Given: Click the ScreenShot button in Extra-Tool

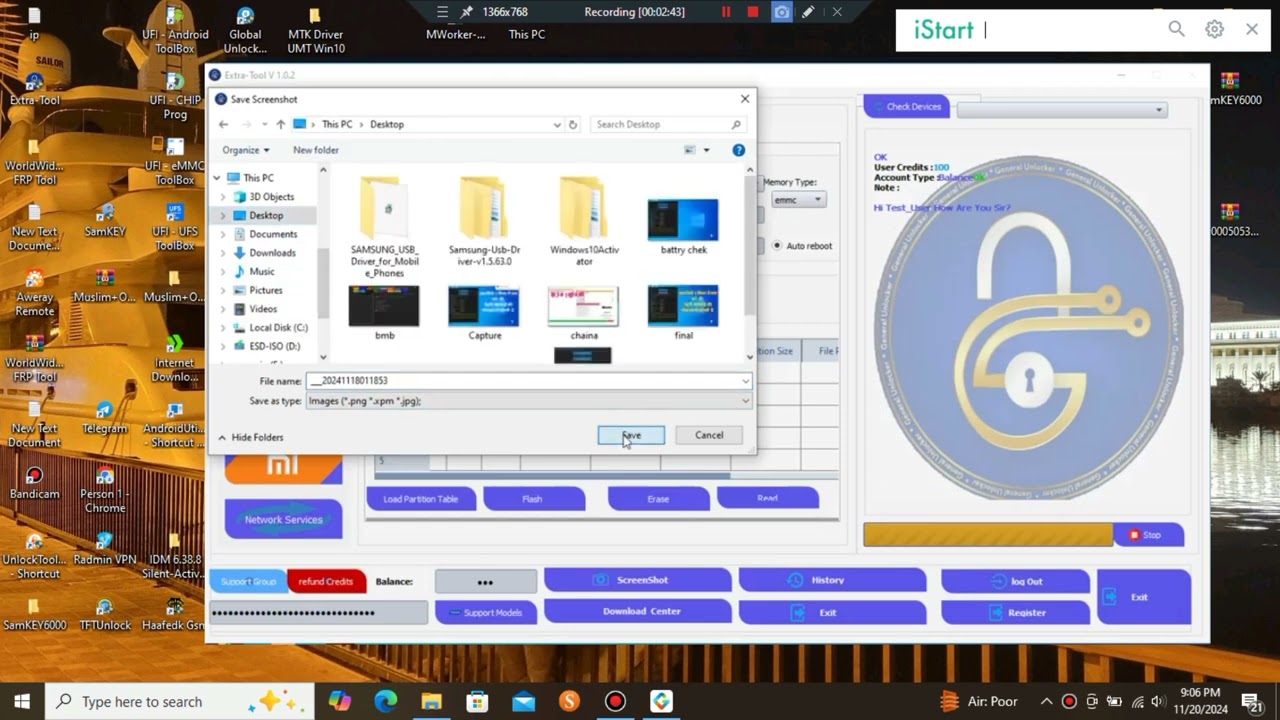Looking at the screenshot, I should pos(637,580).
